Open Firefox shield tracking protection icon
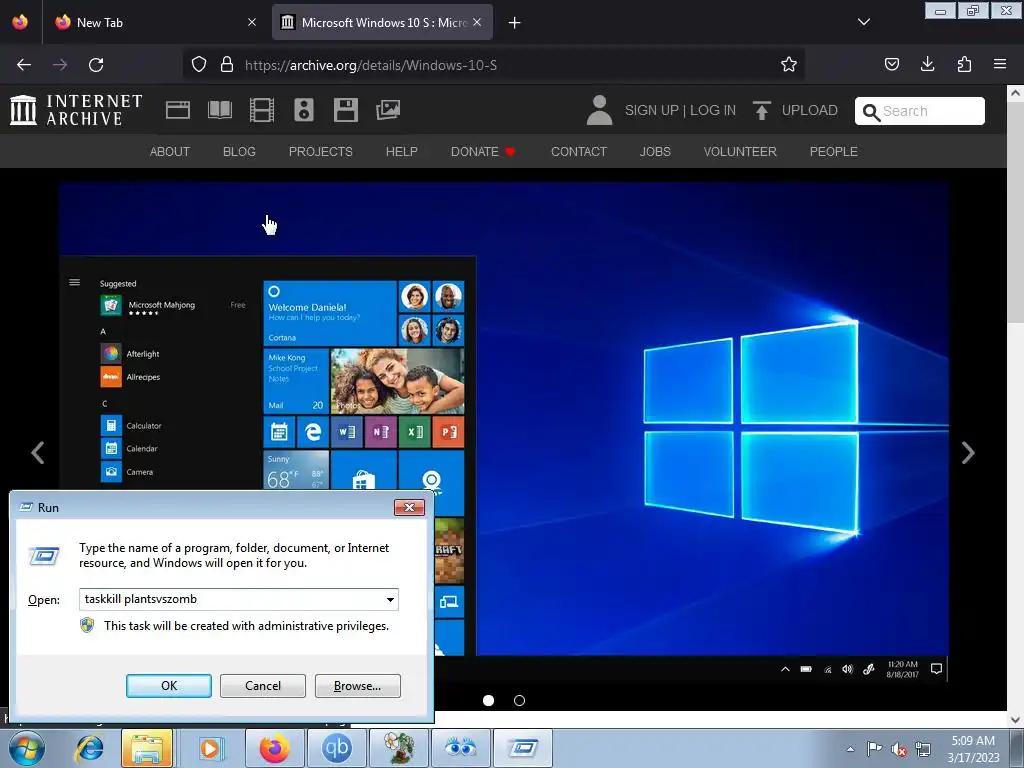 pyautogui.click(x=199, y=65)
